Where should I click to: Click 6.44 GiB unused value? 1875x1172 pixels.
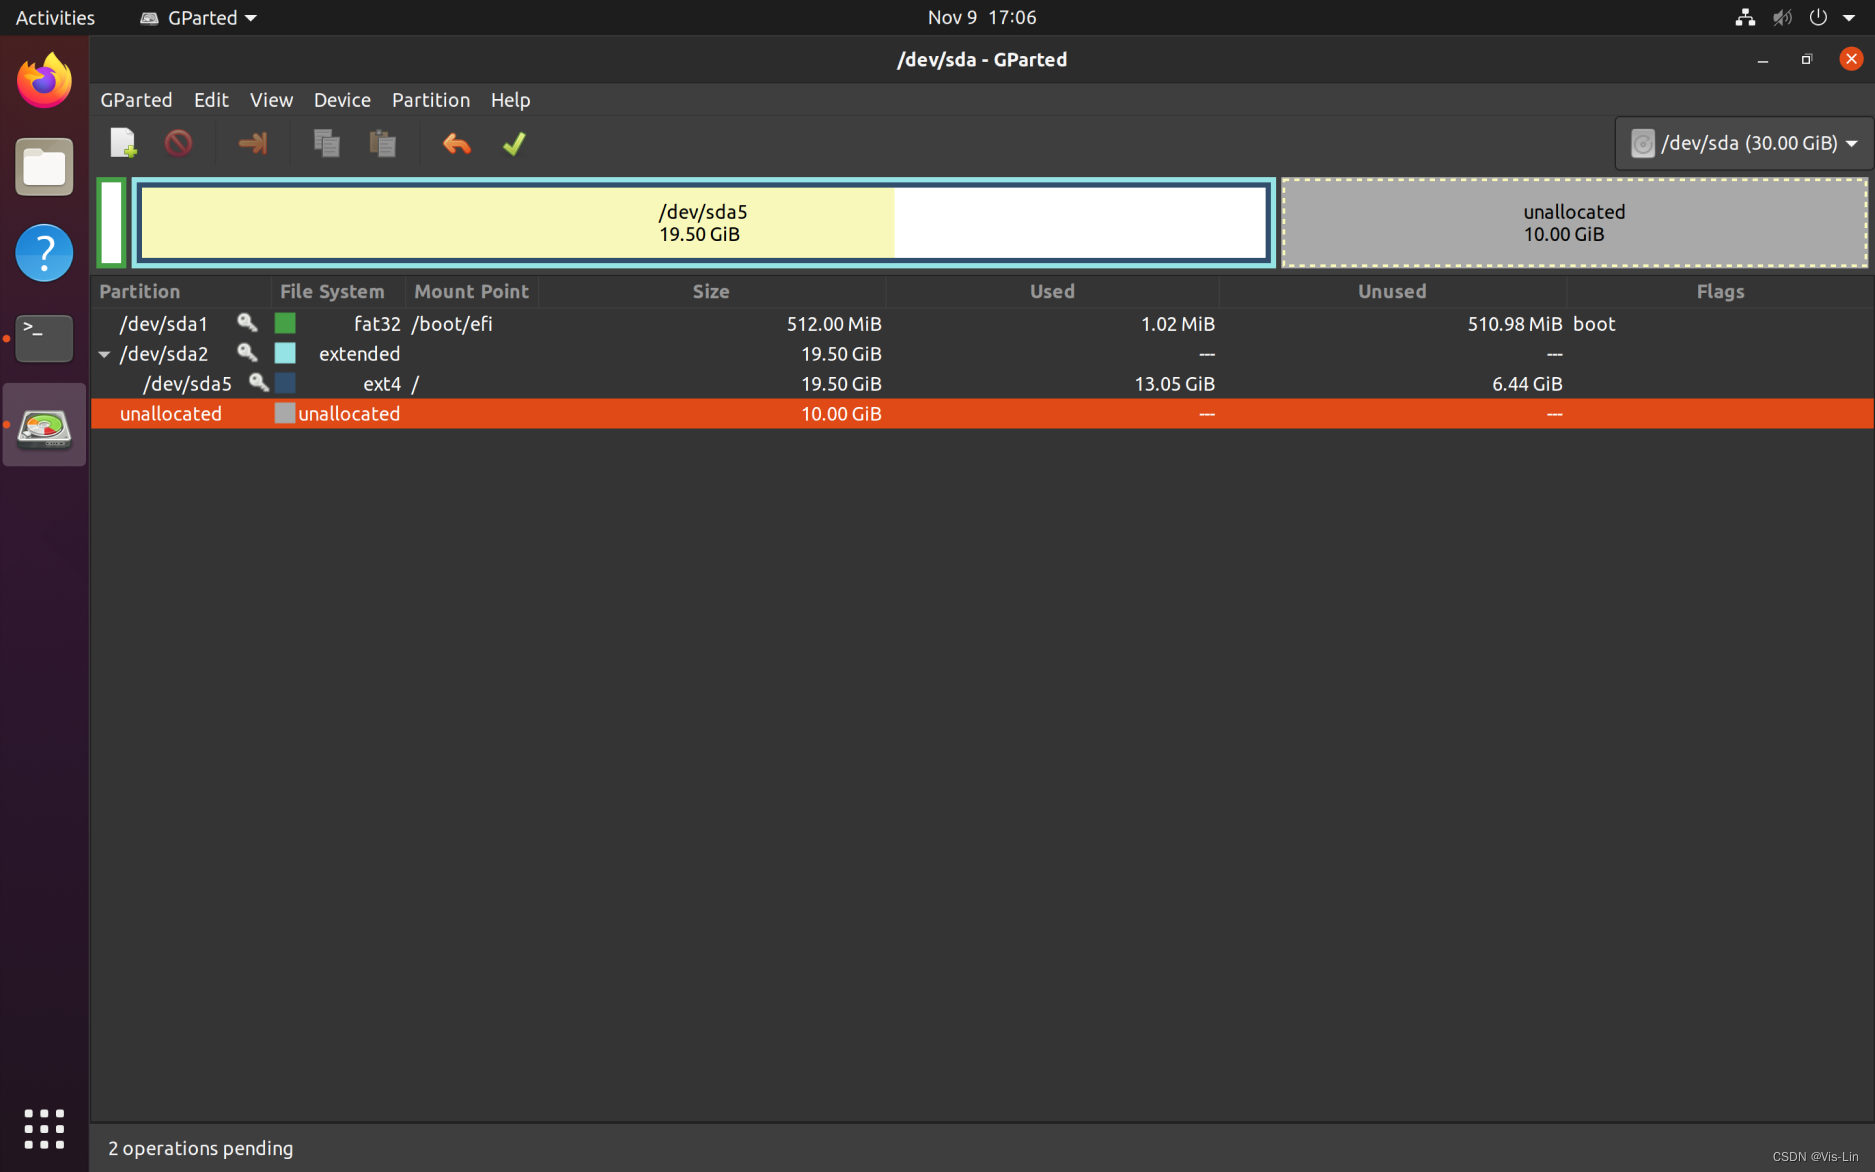point(1527,383)
